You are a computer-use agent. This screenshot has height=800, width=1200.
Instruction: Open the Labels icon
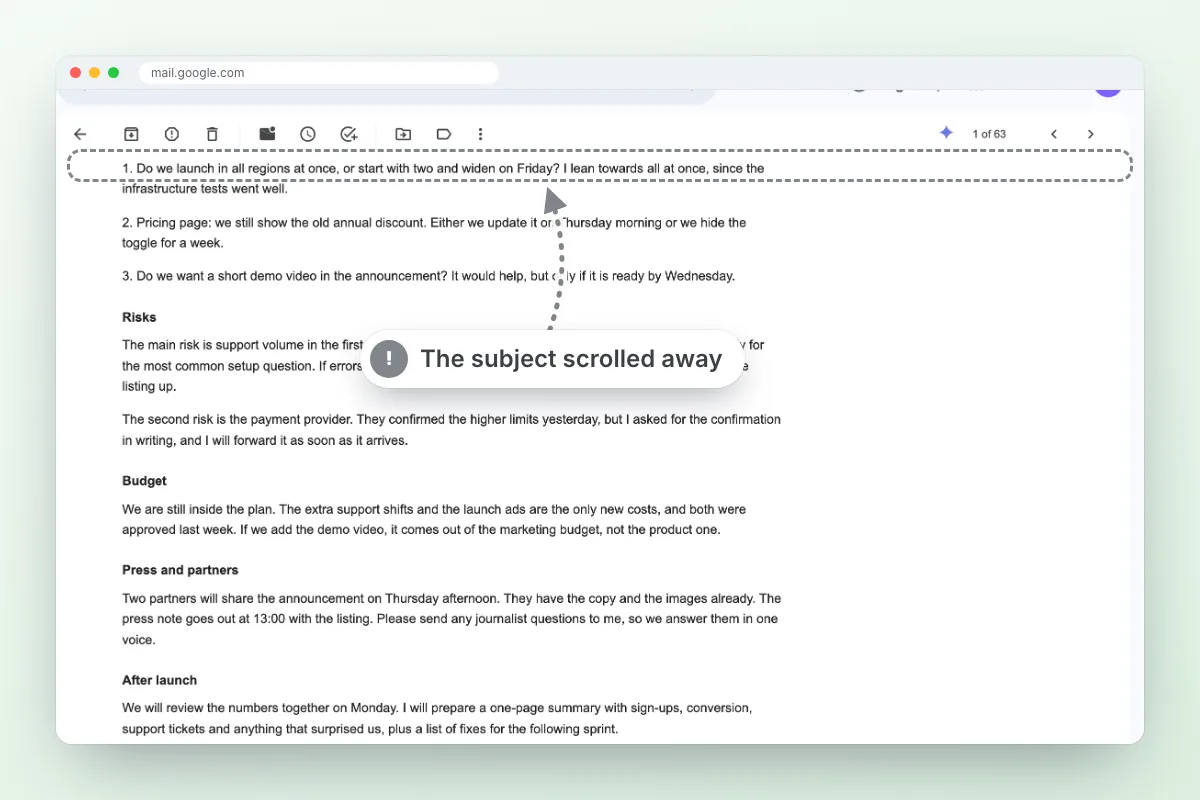point(444,134)
